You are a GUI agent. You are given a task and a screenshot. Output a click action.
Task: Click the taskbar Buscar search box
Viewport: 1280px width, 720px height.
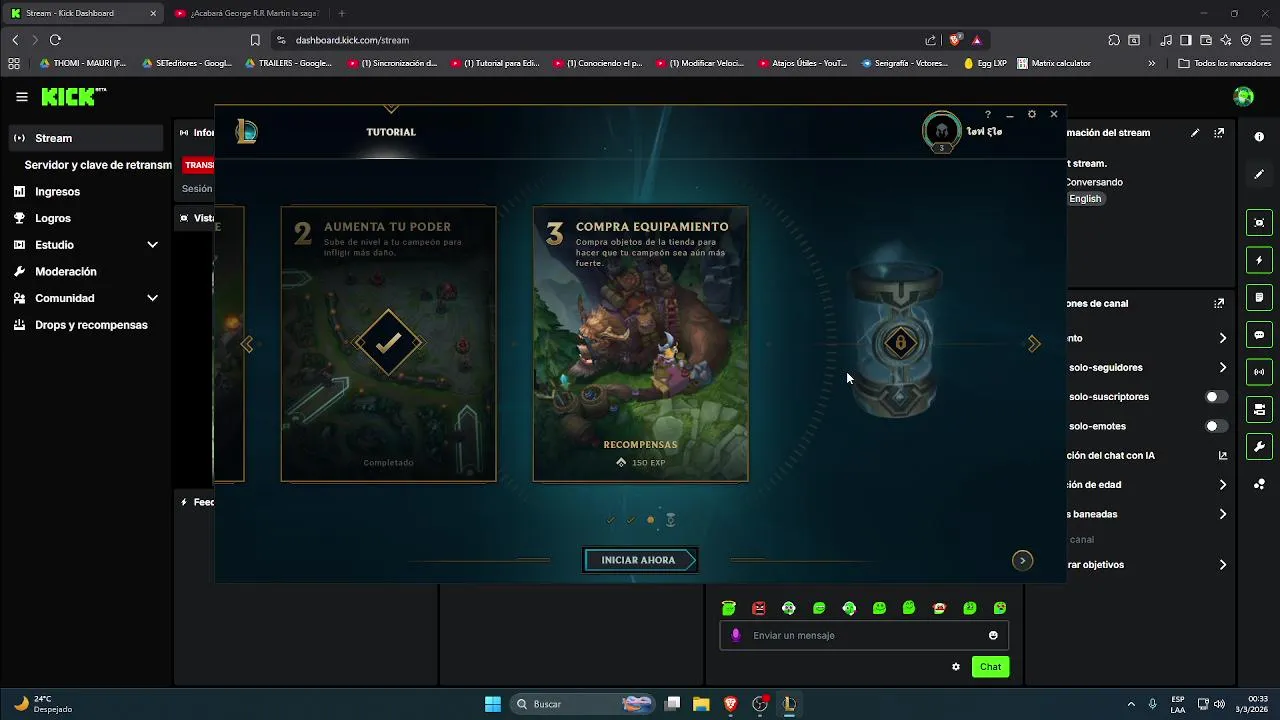584,704
